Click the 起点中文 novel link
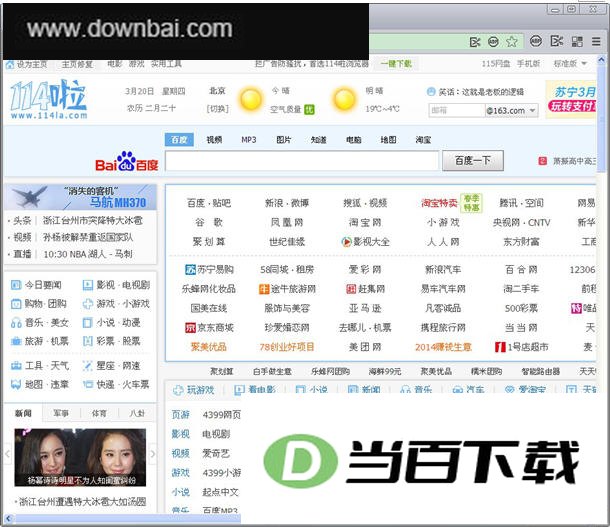Viewport: 610px width, 527px height. point(220,492)
